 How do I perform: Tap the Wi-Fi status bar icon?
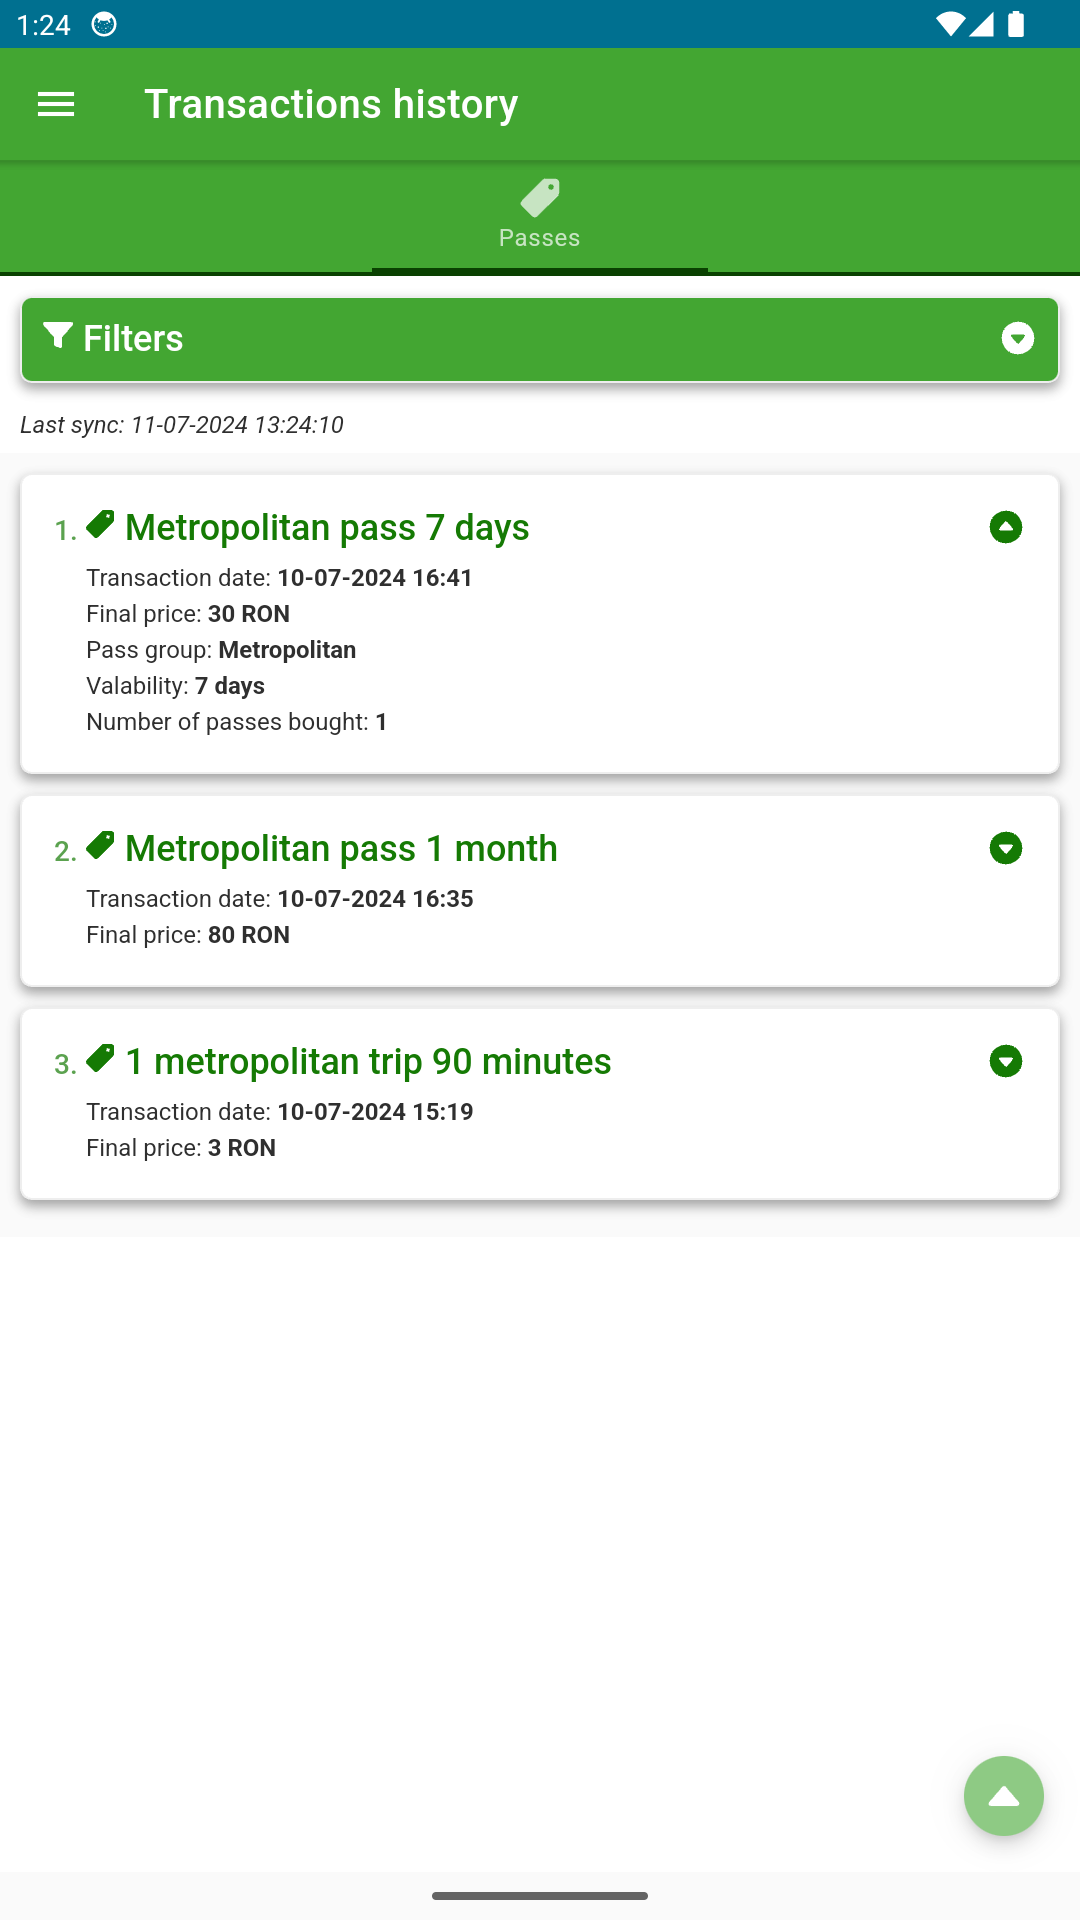(949, 24)
